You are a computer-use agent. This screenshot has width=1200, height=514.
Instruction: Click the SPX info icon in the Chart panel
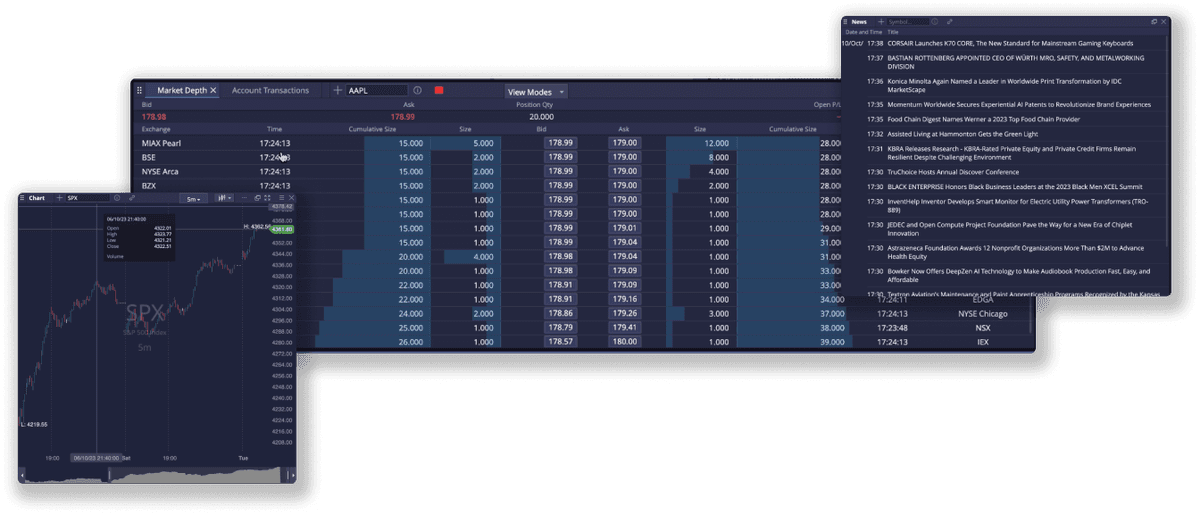click(118, 198)
